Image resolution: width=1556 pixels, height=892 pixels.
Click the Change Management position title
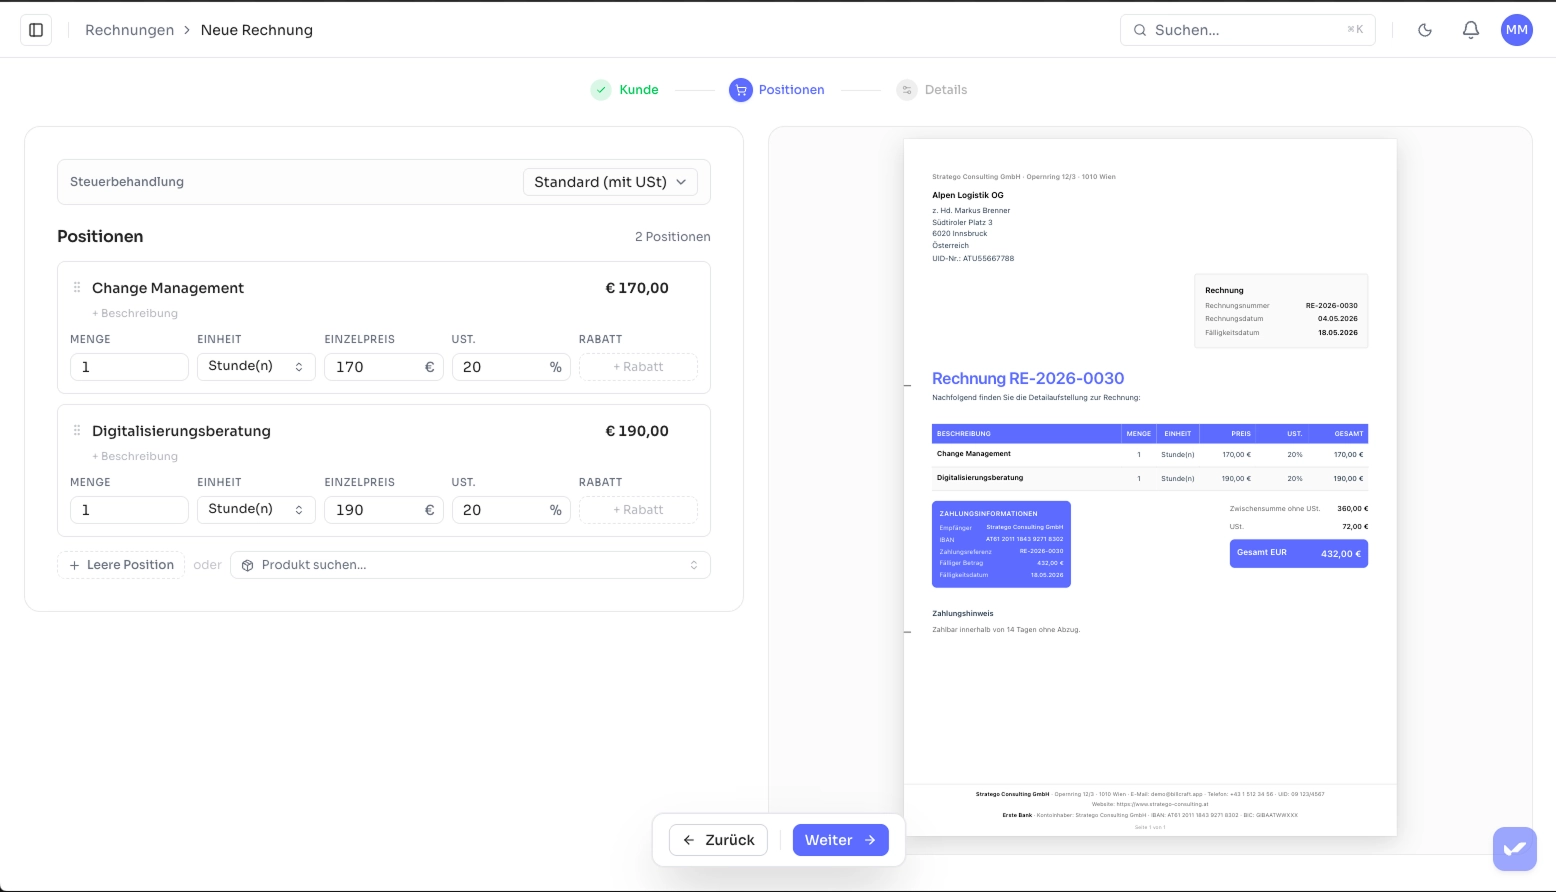[168, 288]
